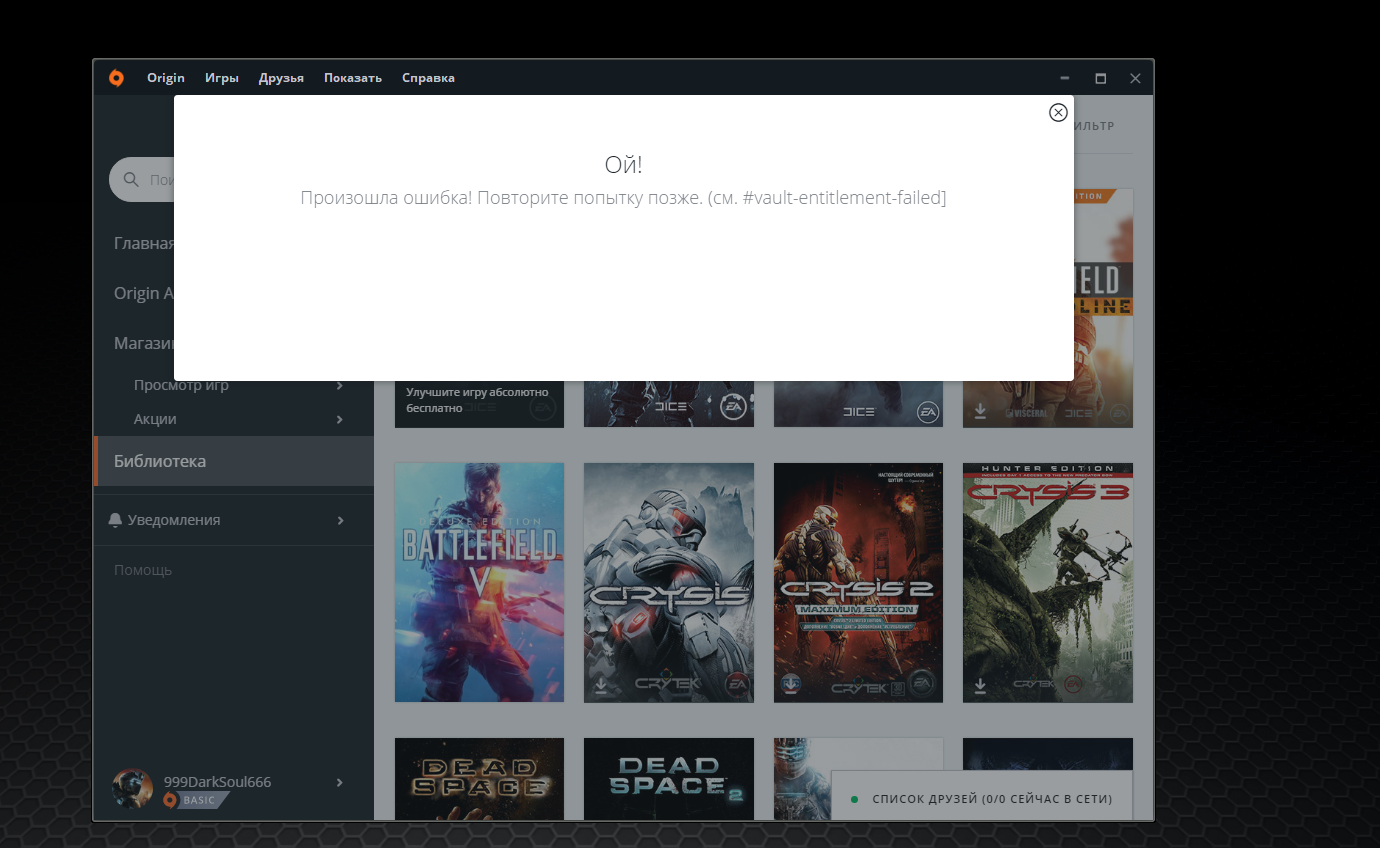Maximize the Origin window
The image size is (1380, 848).
[1100, 78]
